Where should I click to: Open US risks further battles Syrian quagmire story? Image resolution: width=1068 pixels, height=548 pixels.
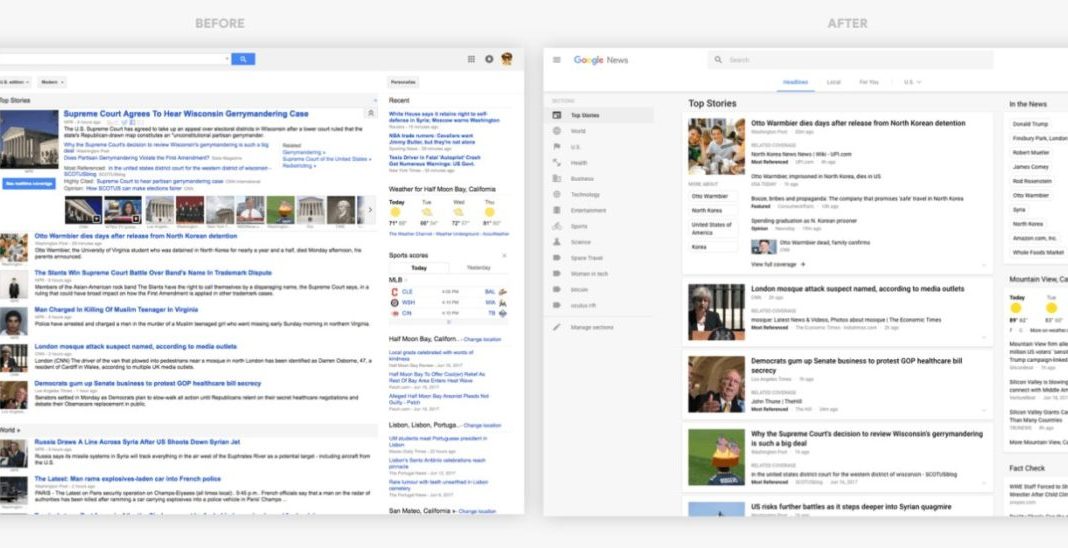[x=851, y=507]
